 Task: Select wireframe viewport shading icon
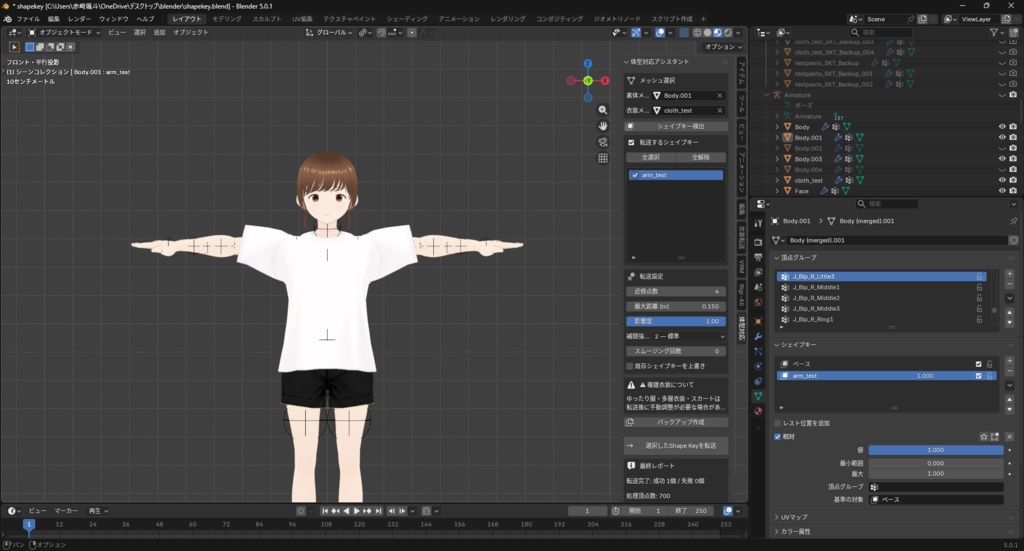tap(697, 33)
